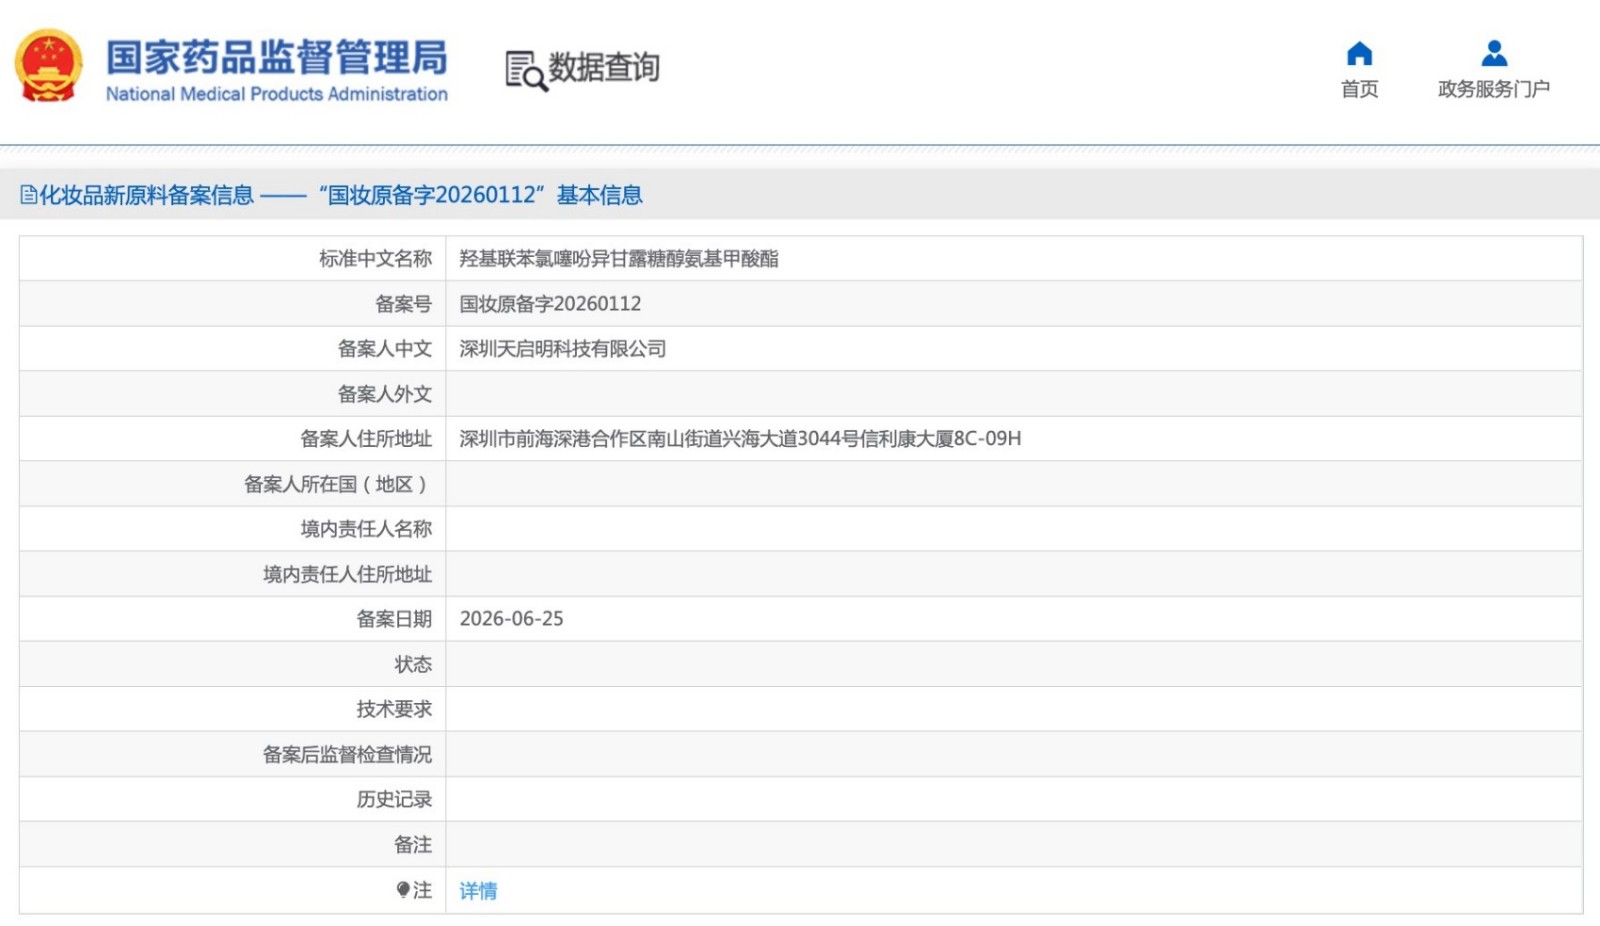Viewport: 1600px width, 926px height.
Task: Click the 备案号 label cell
Action: (233, 304)
